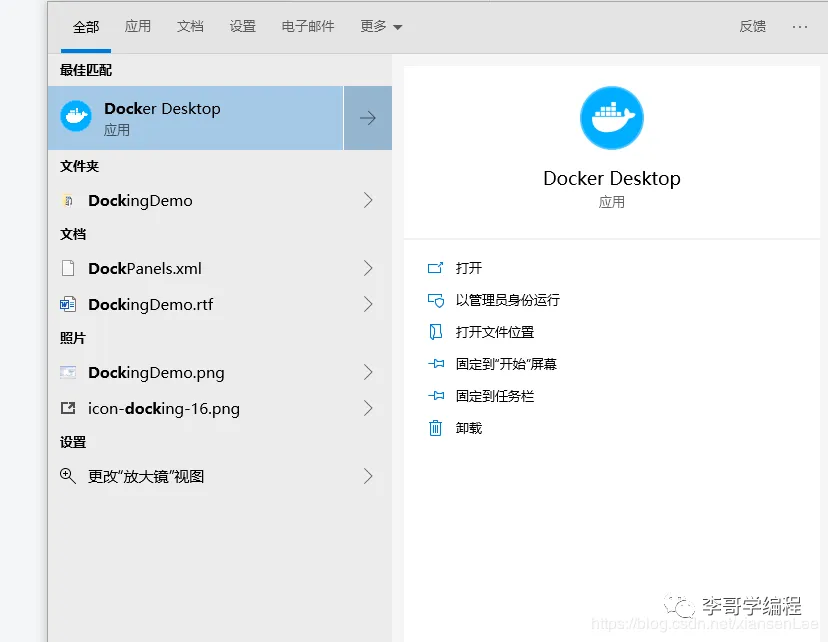
Task: Expand DockingDemo folder chevron
Action: point(368,200)
